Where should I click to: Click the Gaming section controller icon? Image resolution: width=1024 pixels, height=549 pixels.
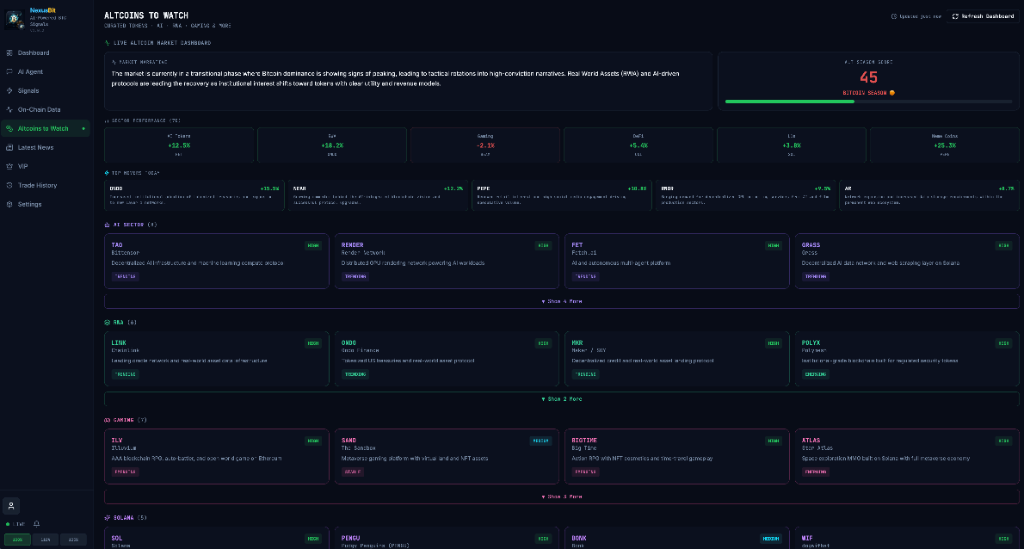coord(107,420)
